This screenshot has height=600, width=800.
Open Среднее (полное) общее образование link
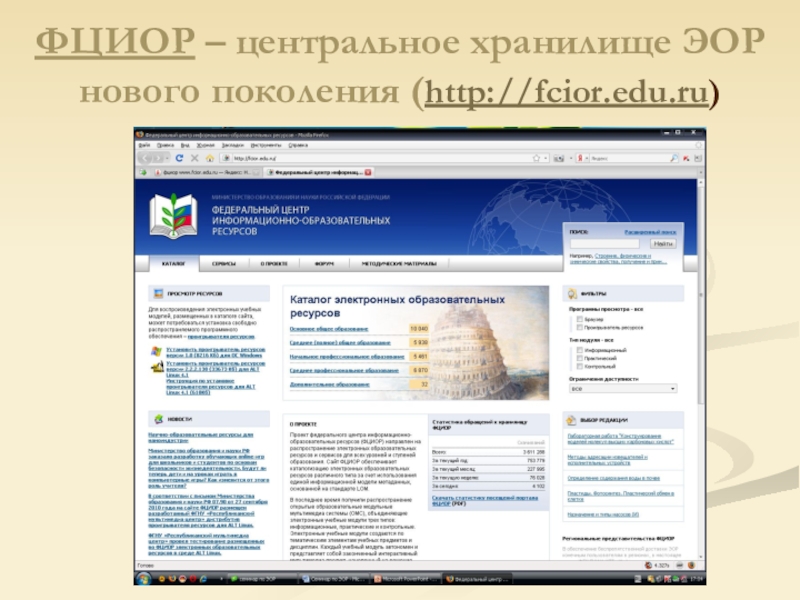pyautogui.click(x=340, y=343)
